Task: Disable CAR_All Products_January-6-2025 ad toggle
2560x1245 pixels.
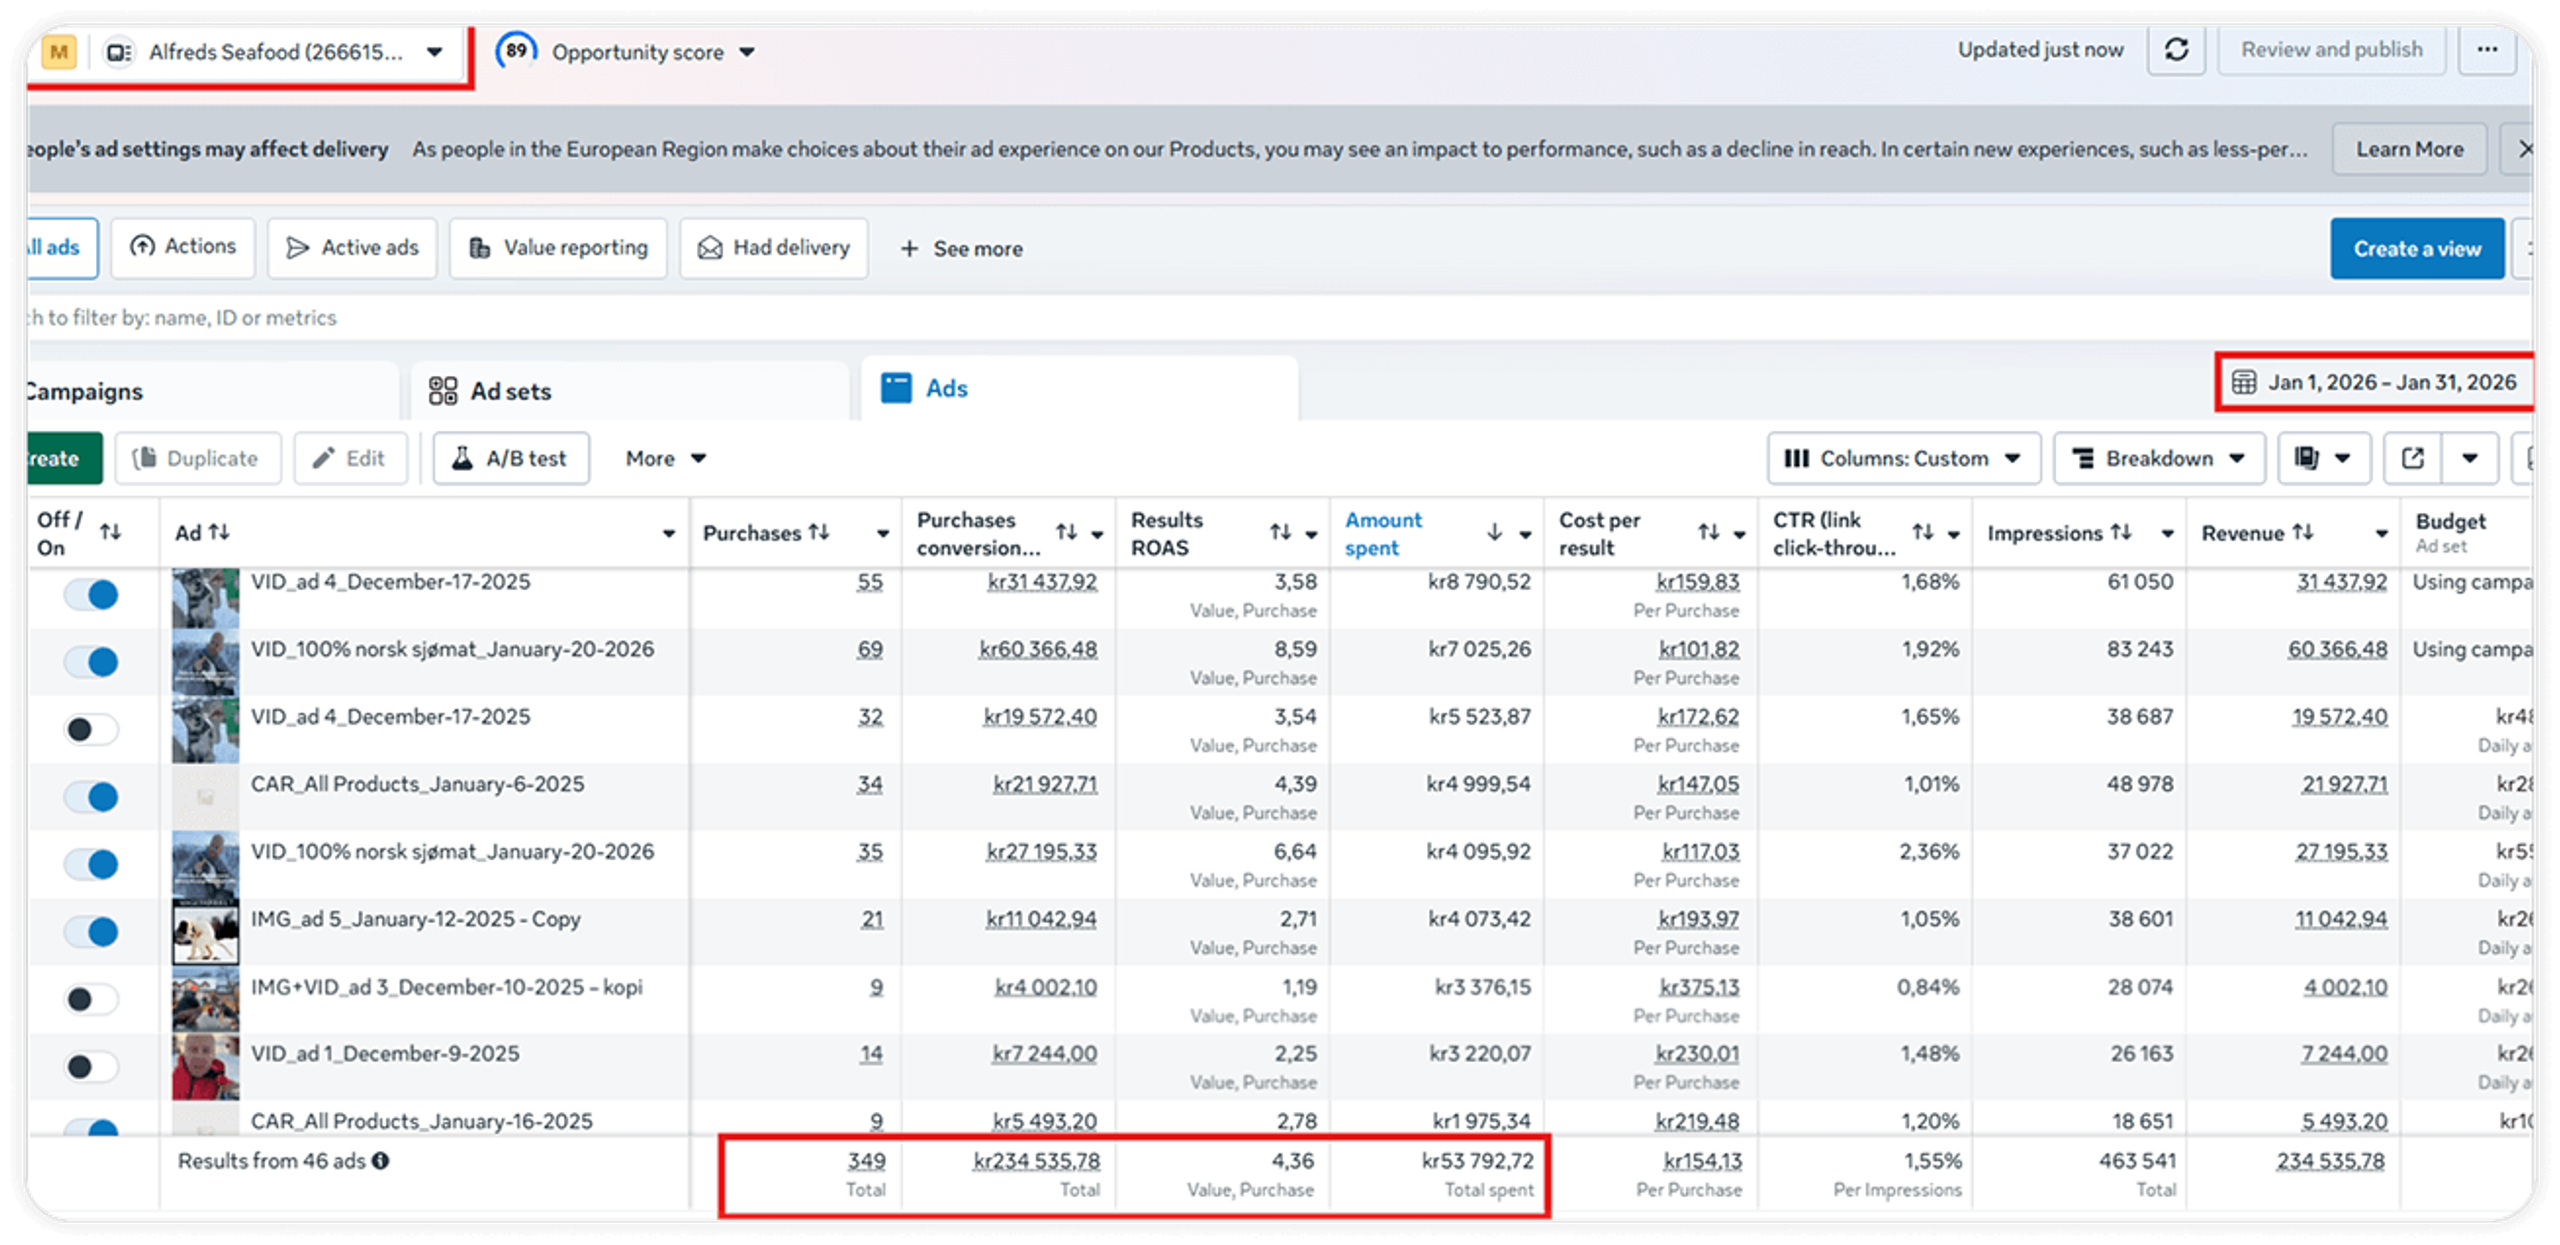Action: [x=91, y=796]
